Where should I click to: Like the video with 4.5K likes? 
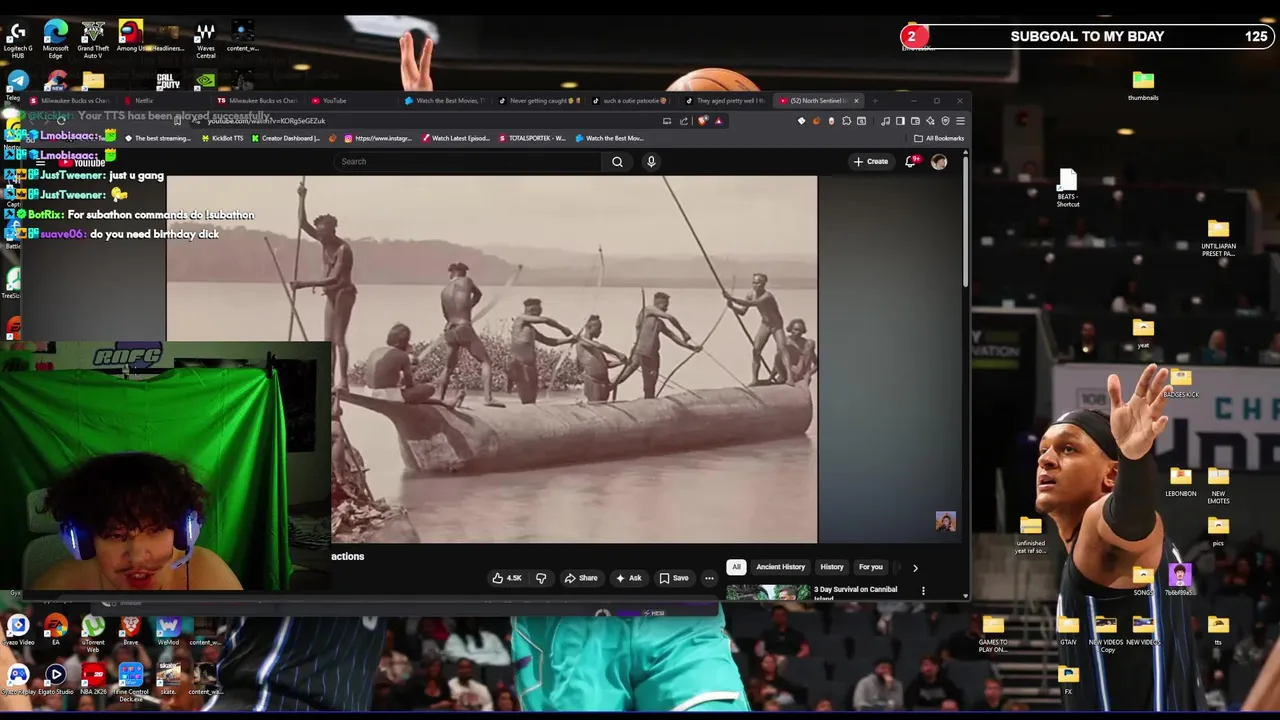[x=507, y=578]
